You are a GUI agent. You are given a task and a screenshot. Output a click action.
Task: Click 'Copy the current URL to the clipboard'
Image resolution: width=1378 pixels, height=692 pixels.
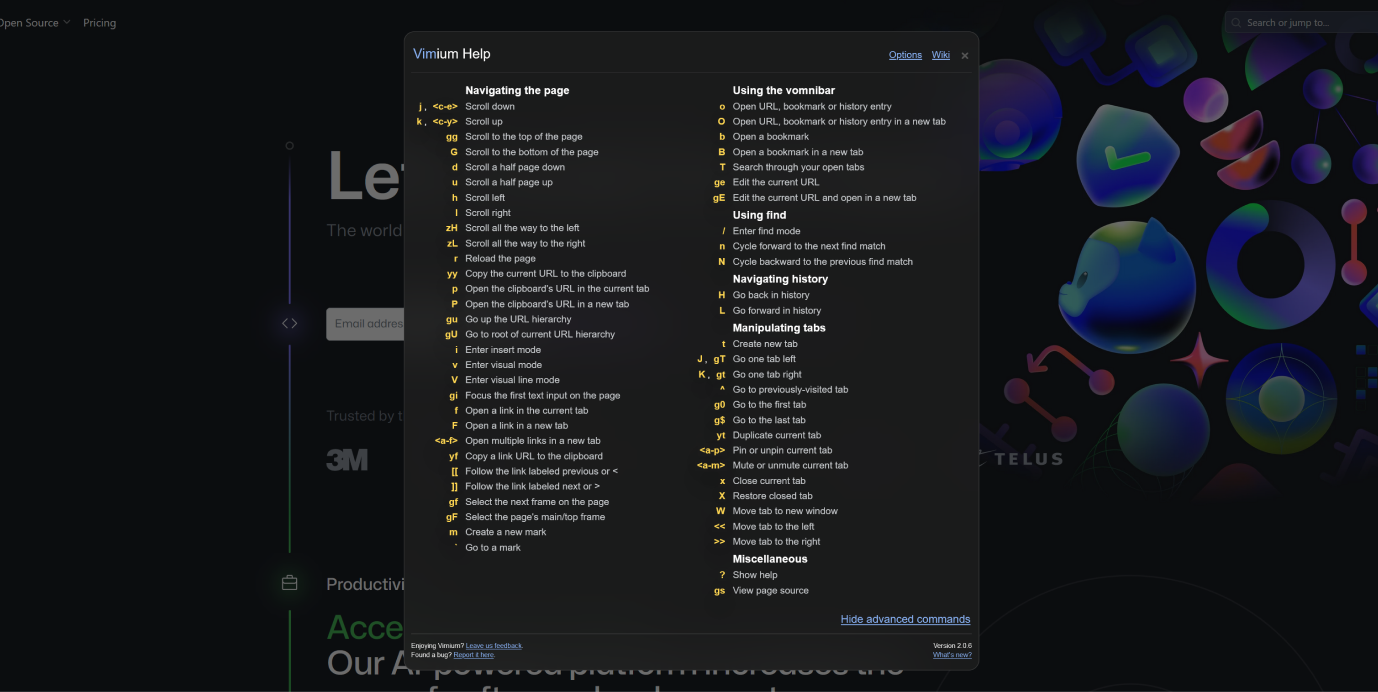click(x=546, y=274)
